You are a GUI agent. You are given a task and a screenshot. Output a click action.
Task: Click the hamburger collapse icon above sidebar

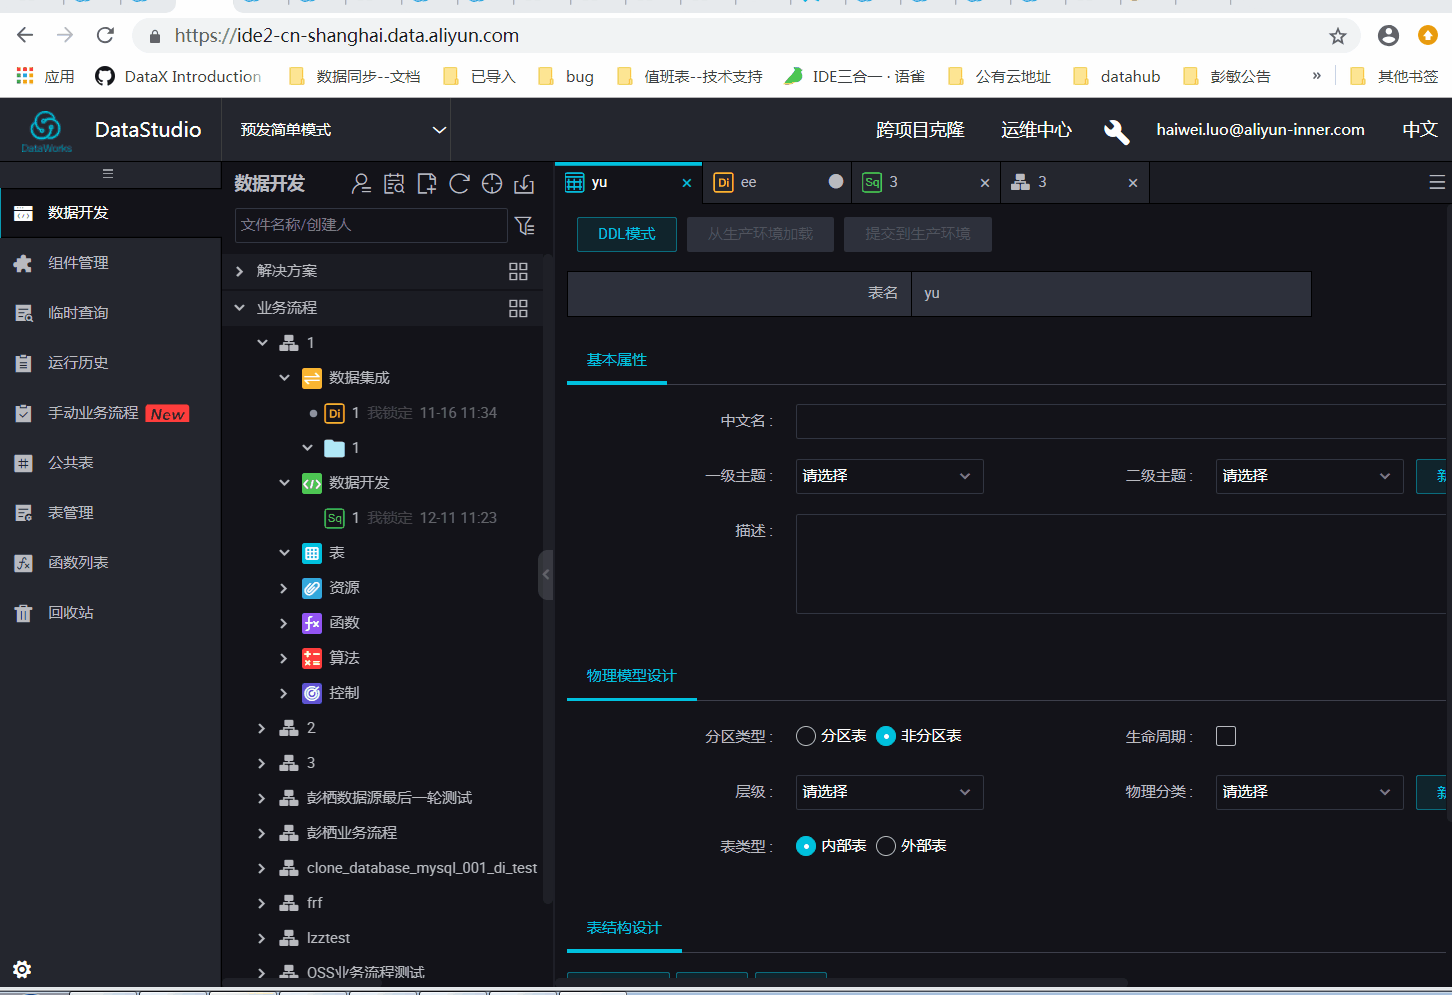pos(108,174)
